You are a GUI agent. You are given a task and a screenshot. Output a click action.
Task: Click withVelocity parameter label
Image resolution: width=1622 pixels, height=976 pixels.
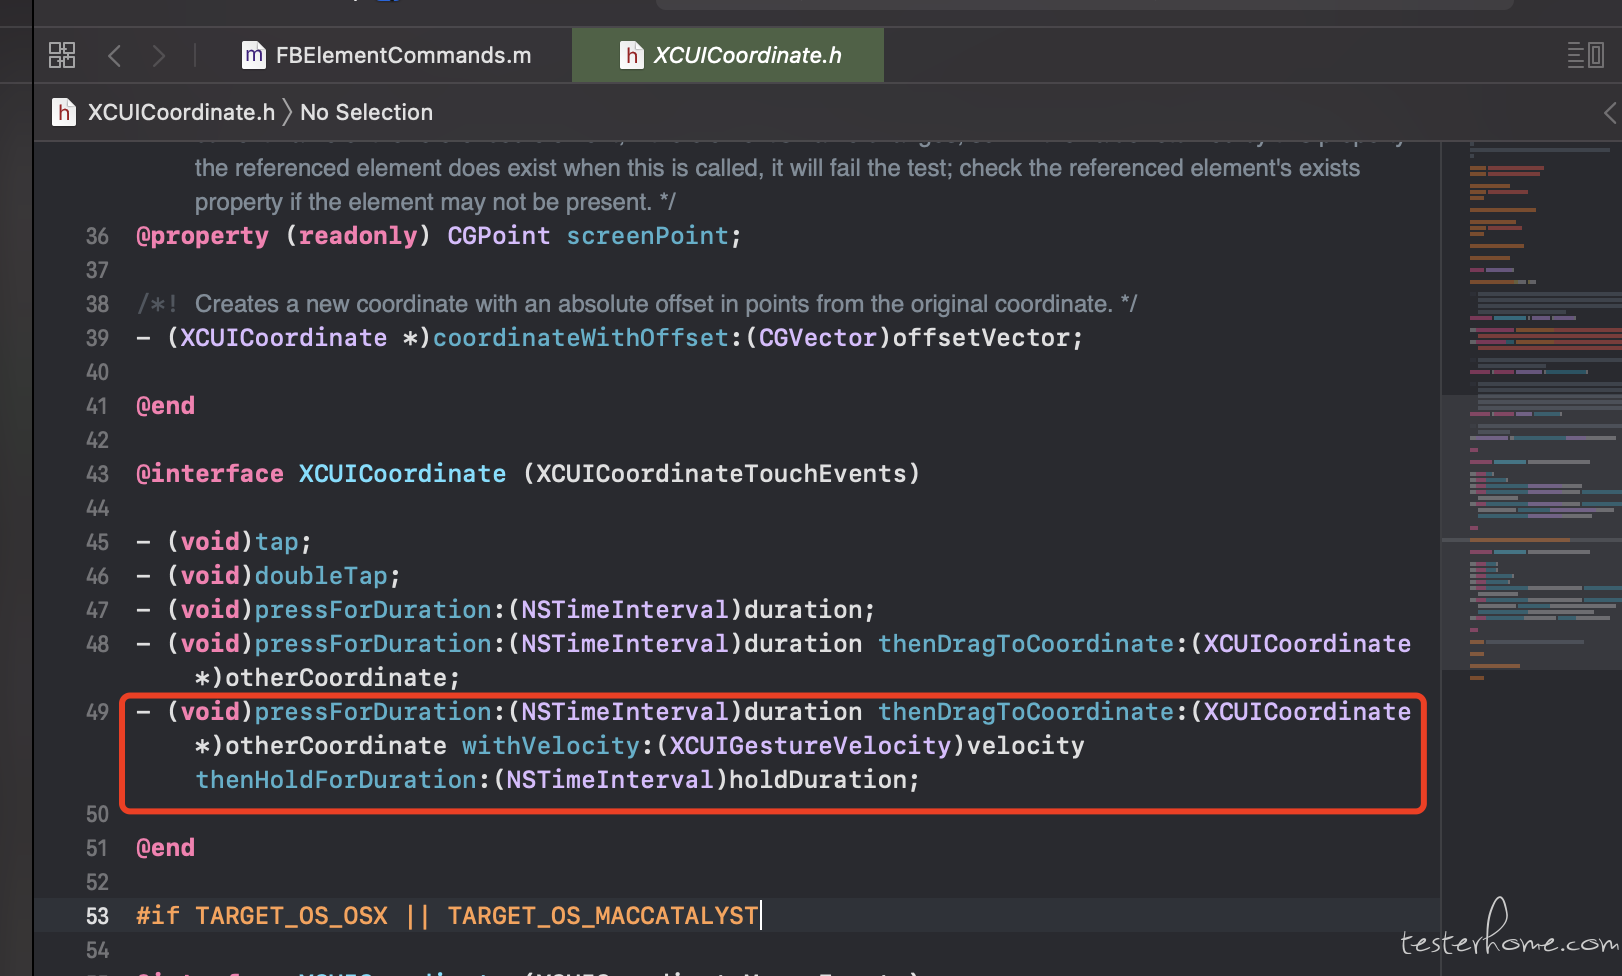pos(550,746)
